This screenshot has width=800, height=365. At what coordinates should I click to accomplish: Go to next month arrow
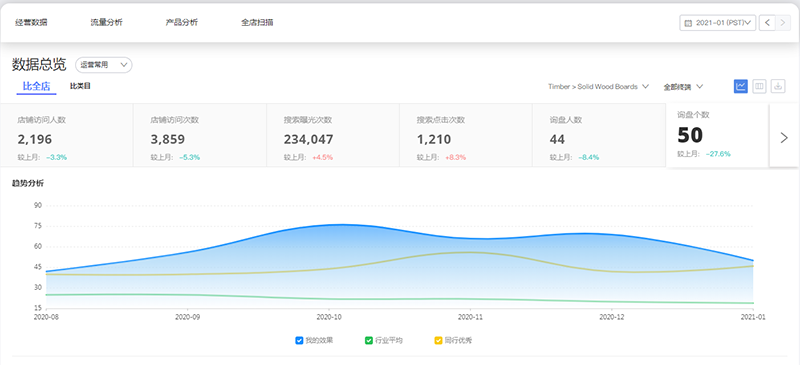(783, 23)
